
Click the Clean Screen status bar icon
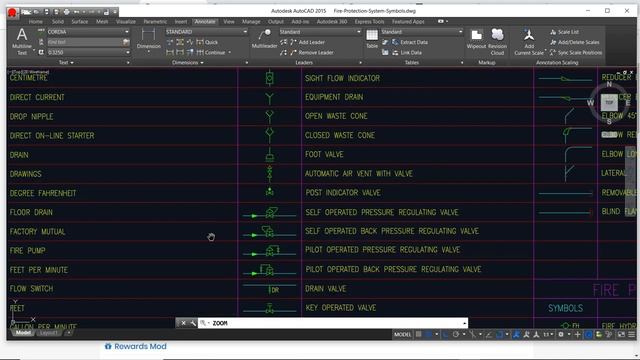(x=621, y=335)
